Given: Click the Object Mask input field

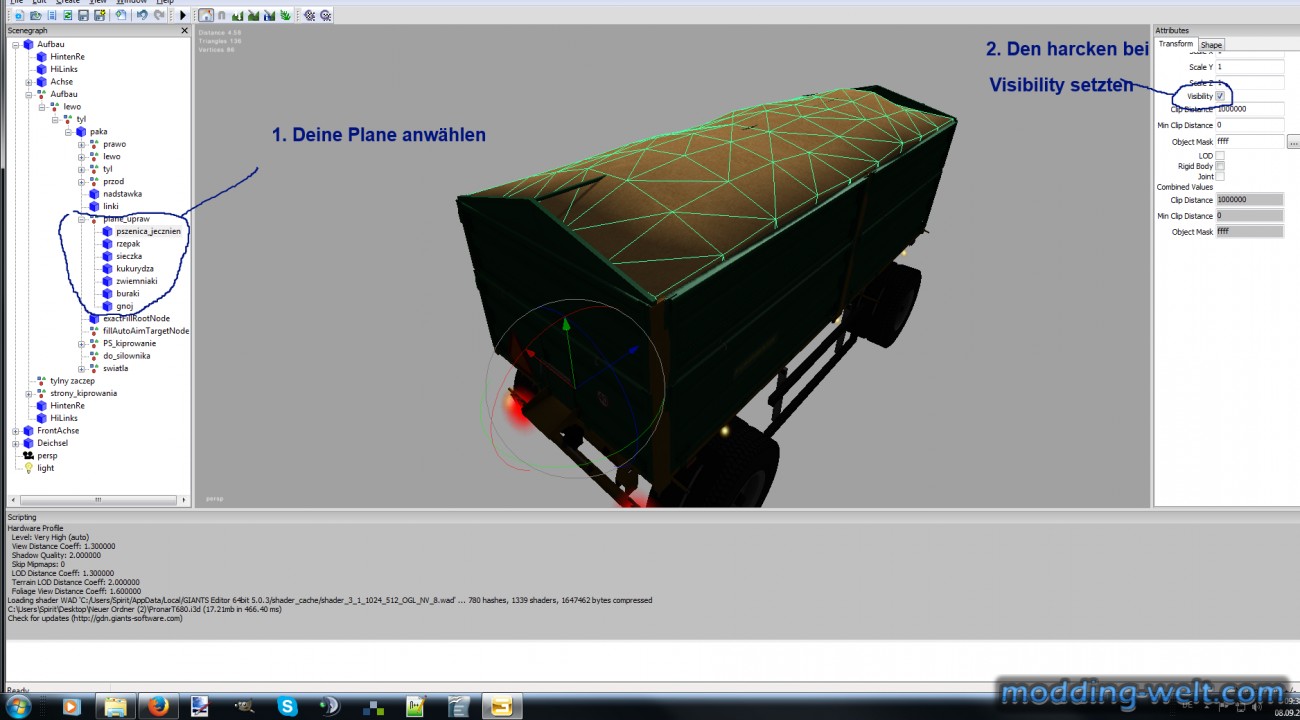Looking at the screenshot, I should pyautogui.click(x=1249, y=142).
